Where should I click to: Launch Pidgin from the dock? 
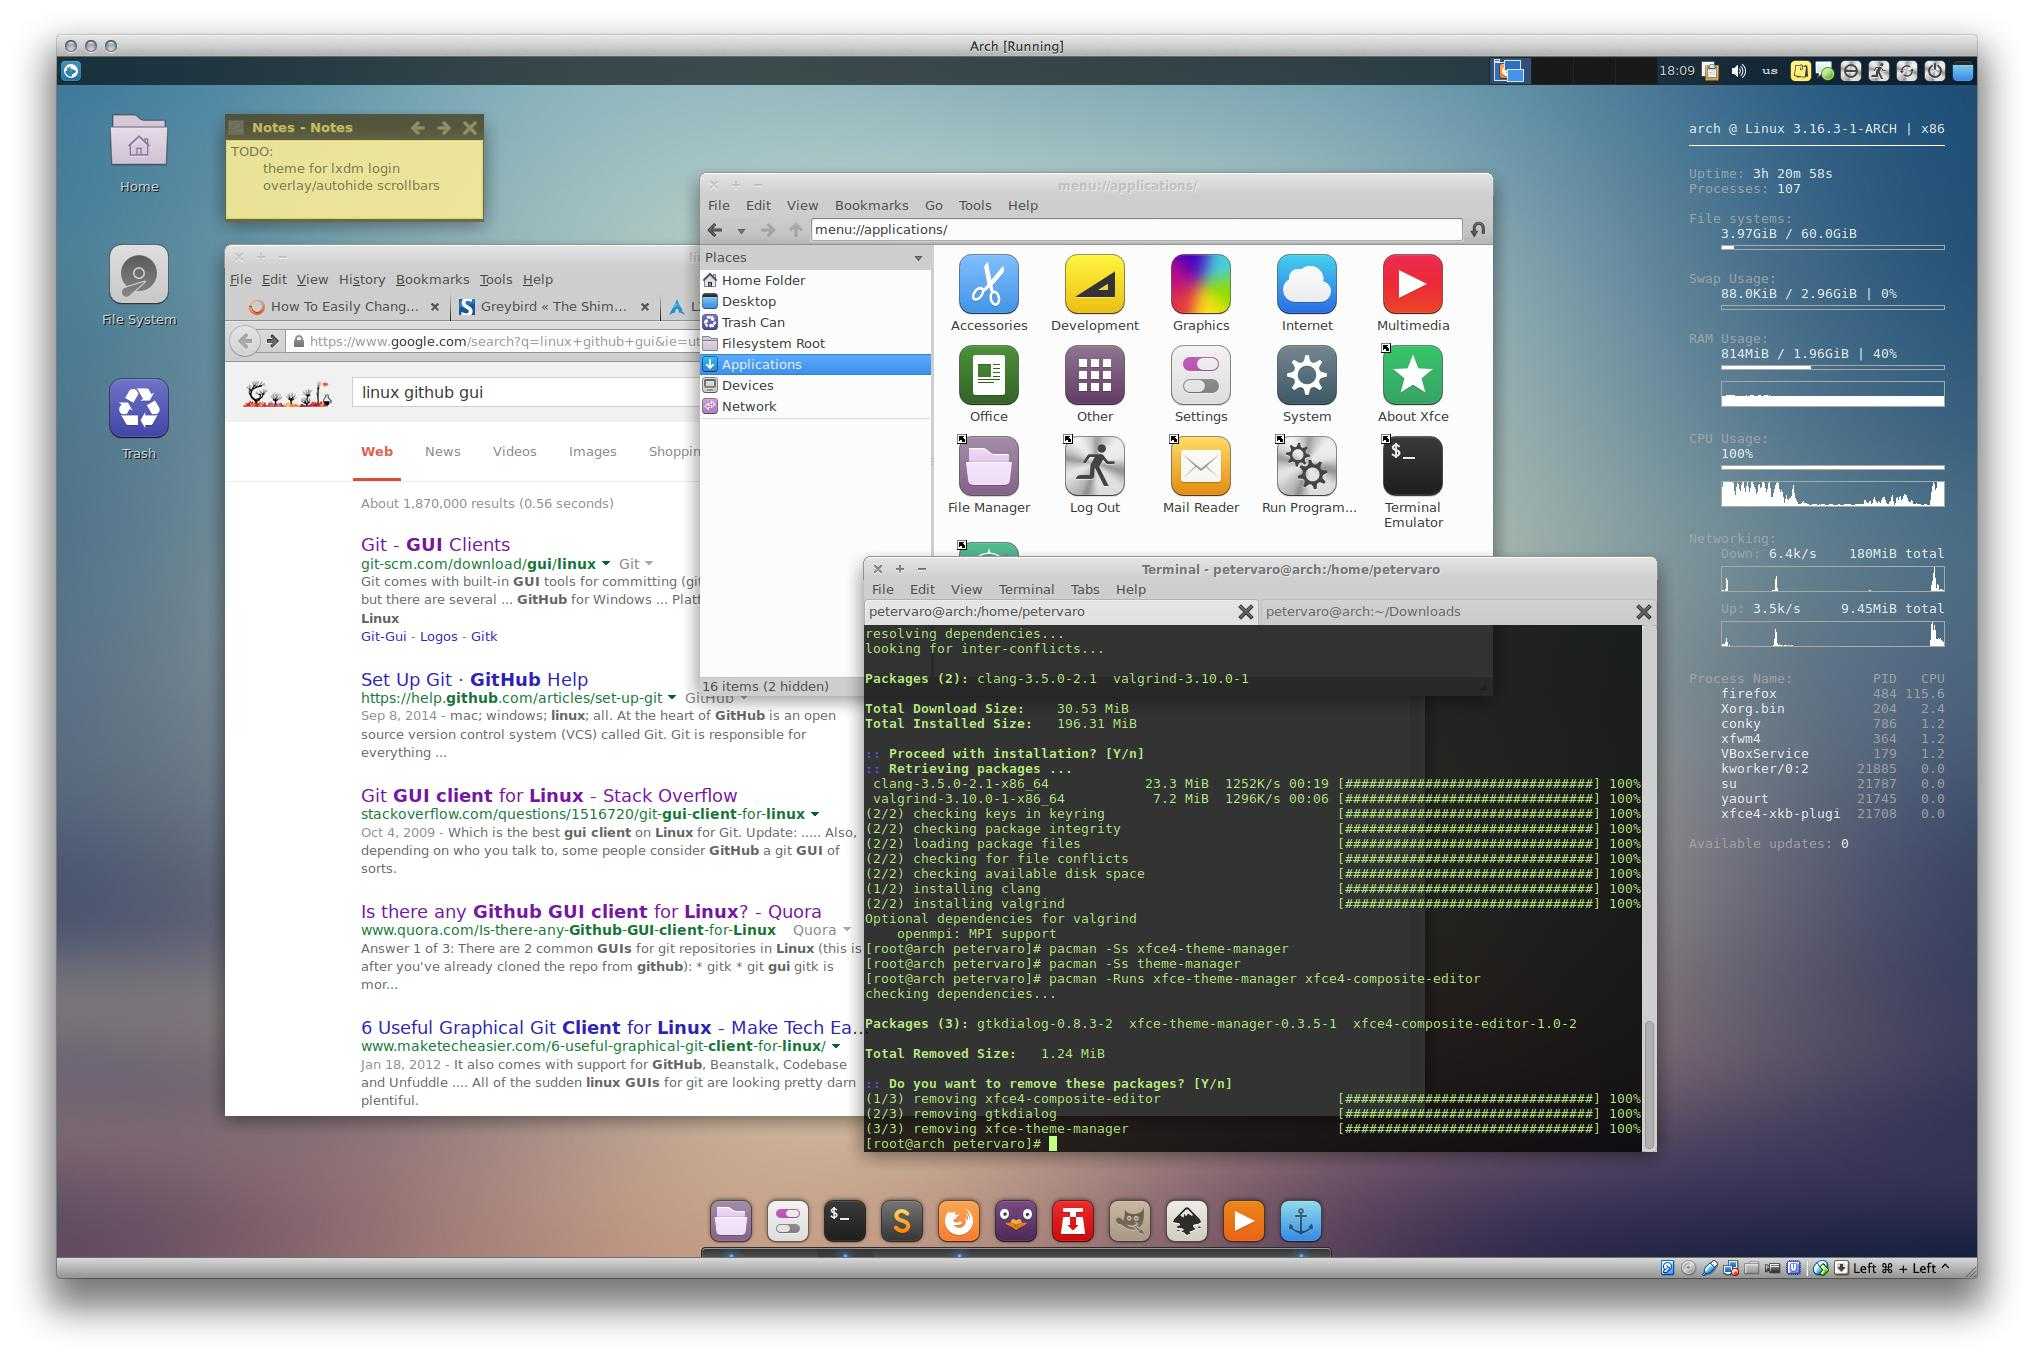(x=1016, y=1221)
